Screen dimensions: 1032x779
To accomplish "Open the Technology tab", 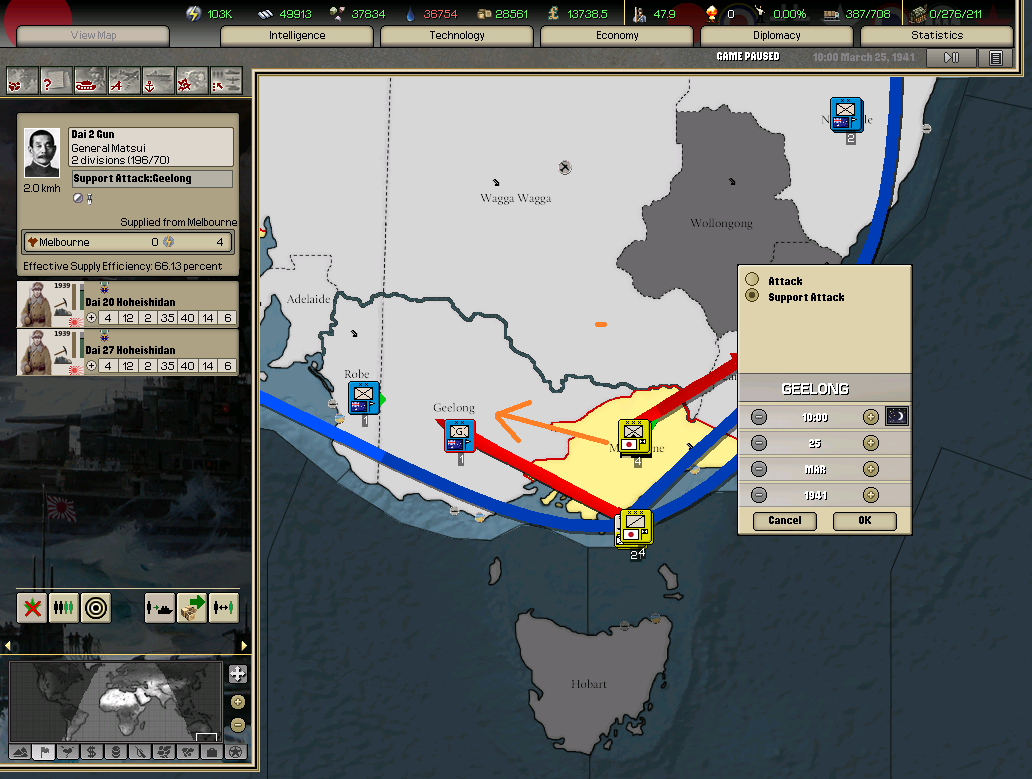I will click(x=457, y=36).
